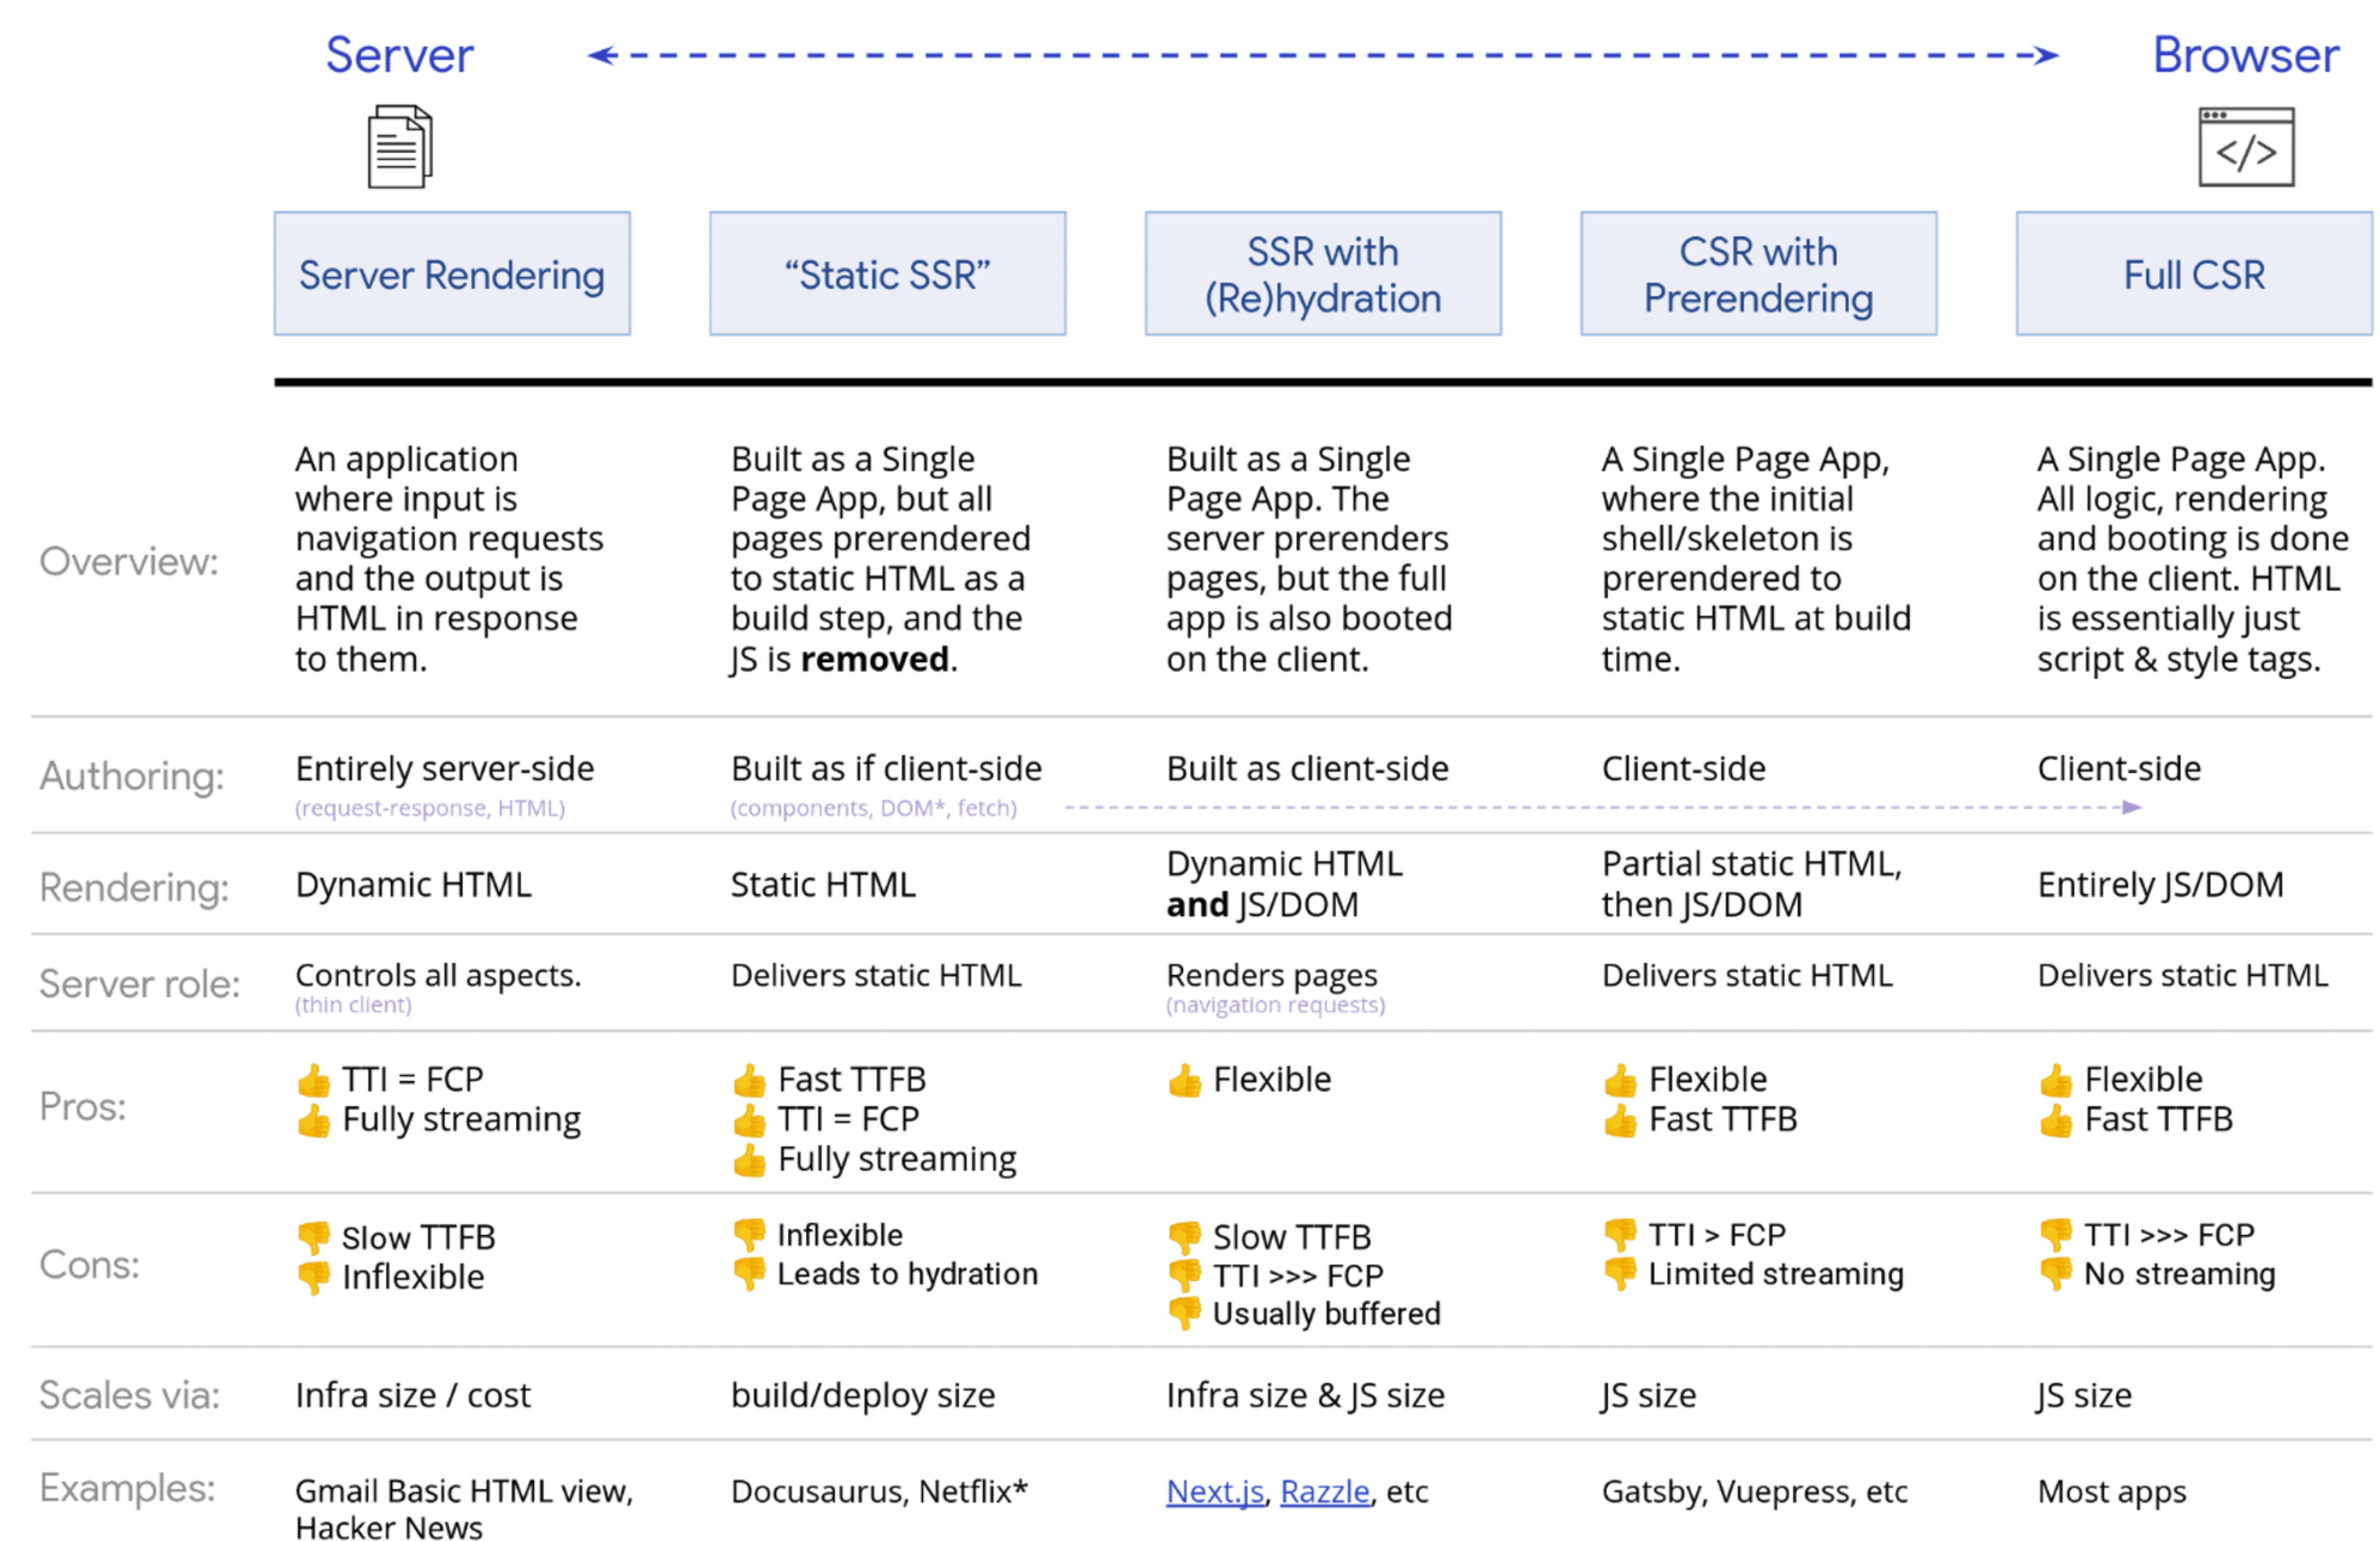Click the Overview row label

[x=129, y=561]
